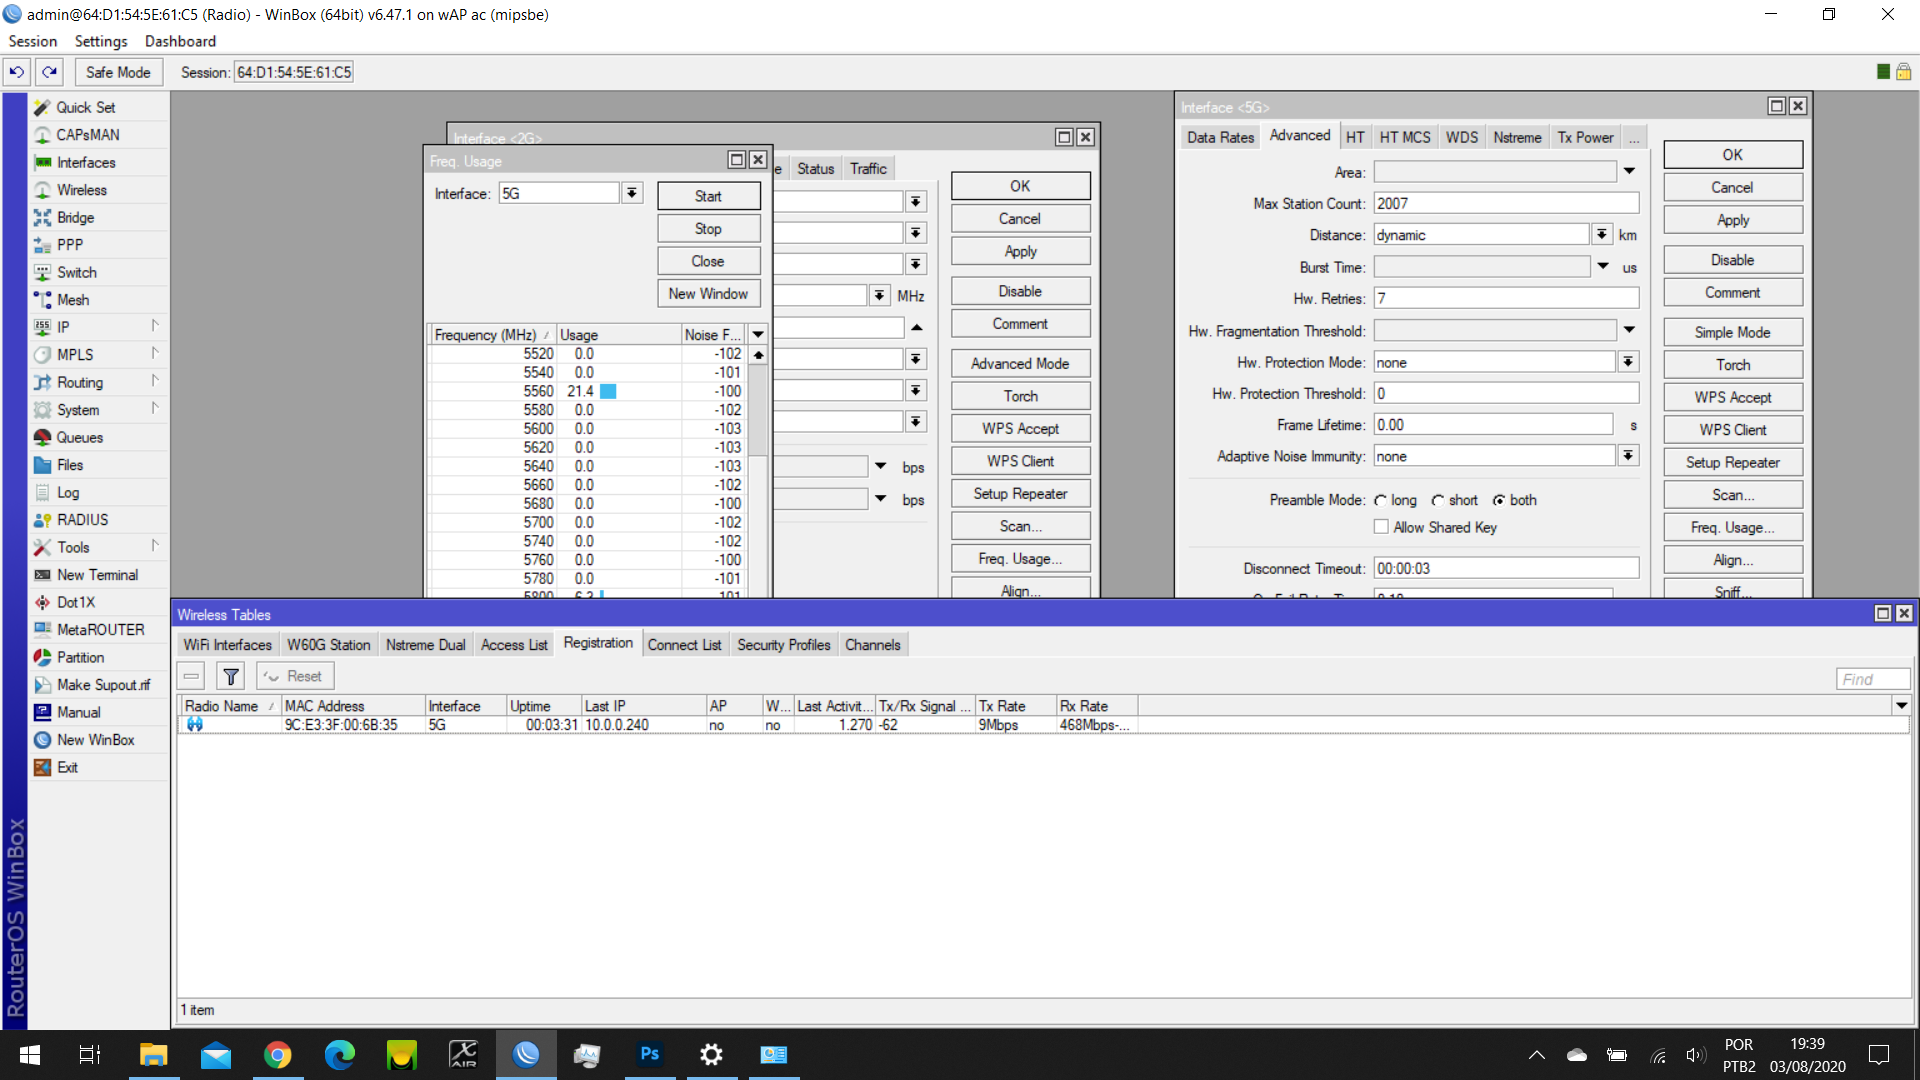Toggle Safe Mode
The width and height of the screenshot is (1920, 1080).
click(x=118, y=72)
